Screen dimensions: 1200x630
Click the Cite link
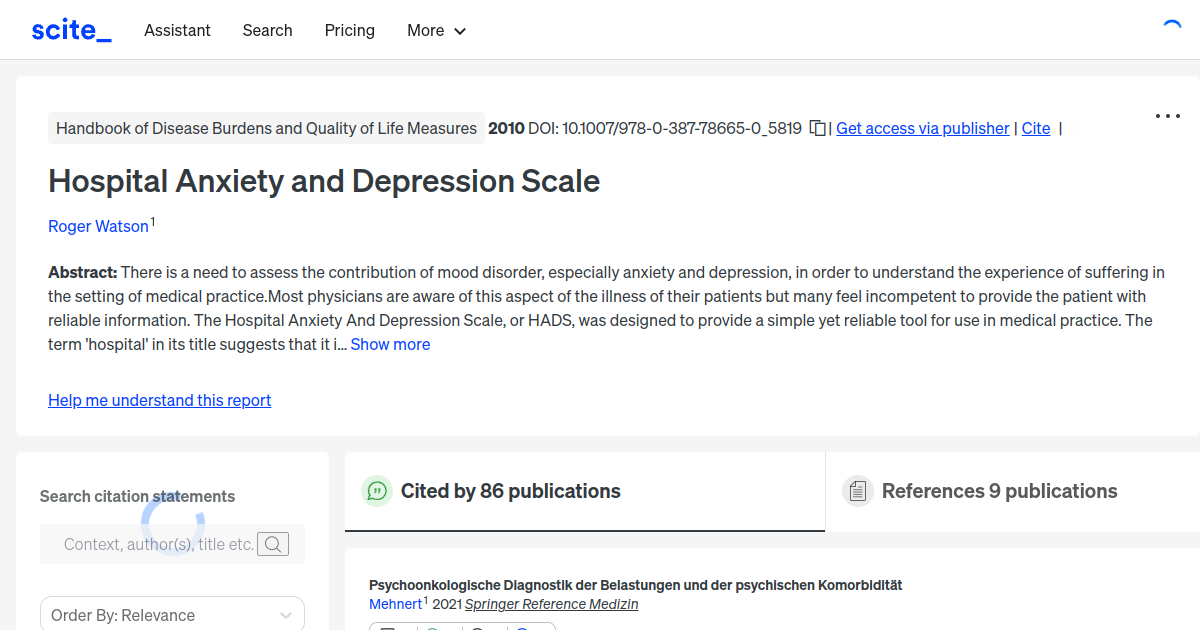tap(1036, 128)
